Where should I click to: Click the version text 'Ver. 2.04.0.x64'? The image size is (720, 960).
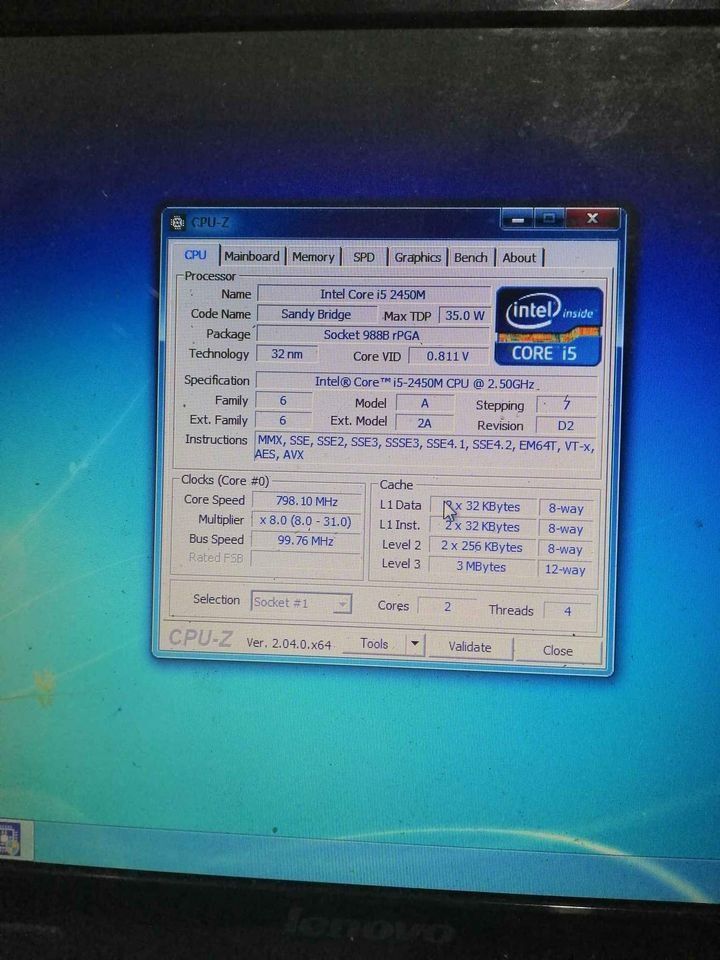(289, 643)
